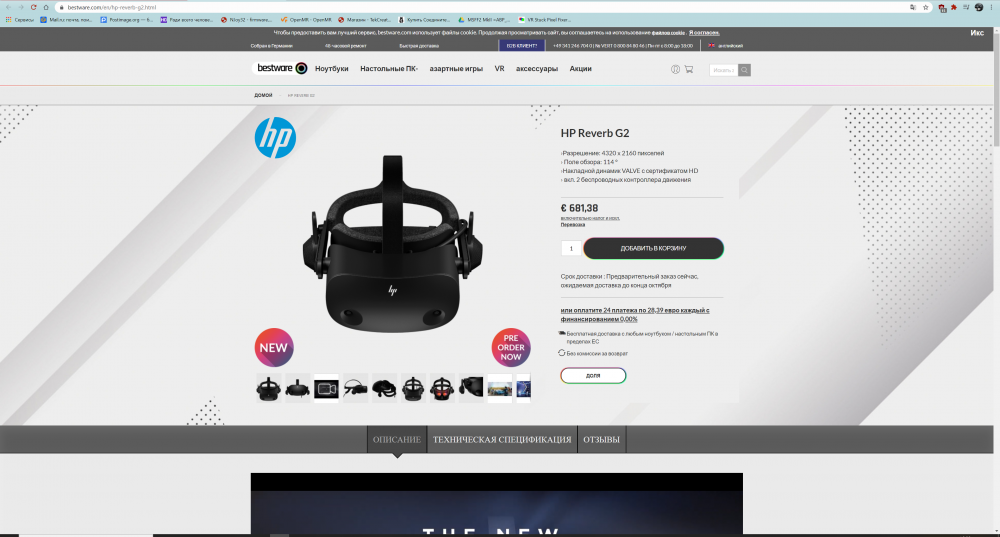Screen dimensions: 1000x537
Task: Open the VR menu item
Action: coord(499,69)
